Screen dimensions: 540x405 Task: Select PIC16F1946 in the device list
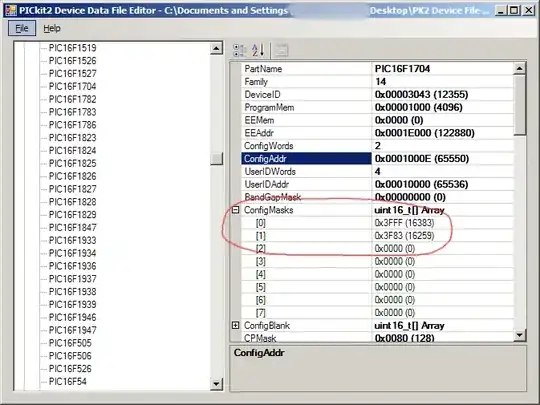coord(72,317)
